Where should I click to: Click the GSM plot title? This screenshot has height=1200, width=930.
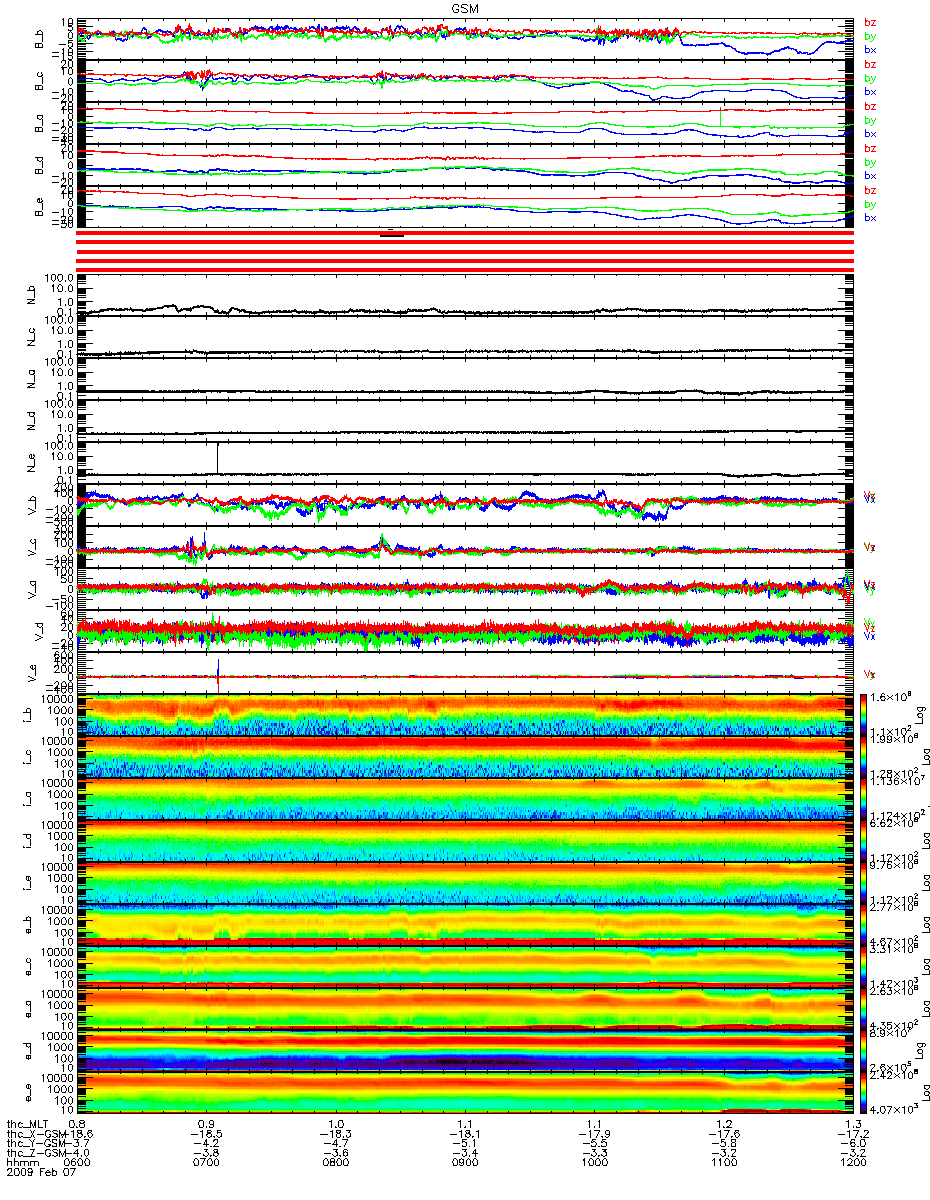click(464, 6)
